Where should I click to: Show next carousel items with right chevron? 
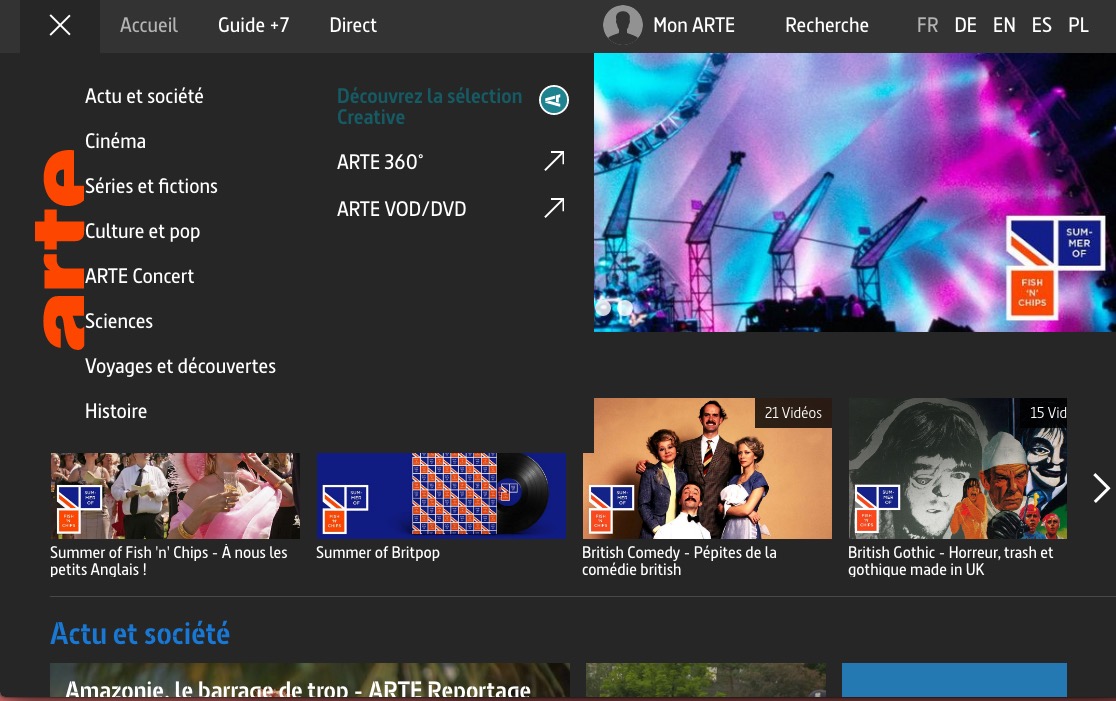[1101, 488]
